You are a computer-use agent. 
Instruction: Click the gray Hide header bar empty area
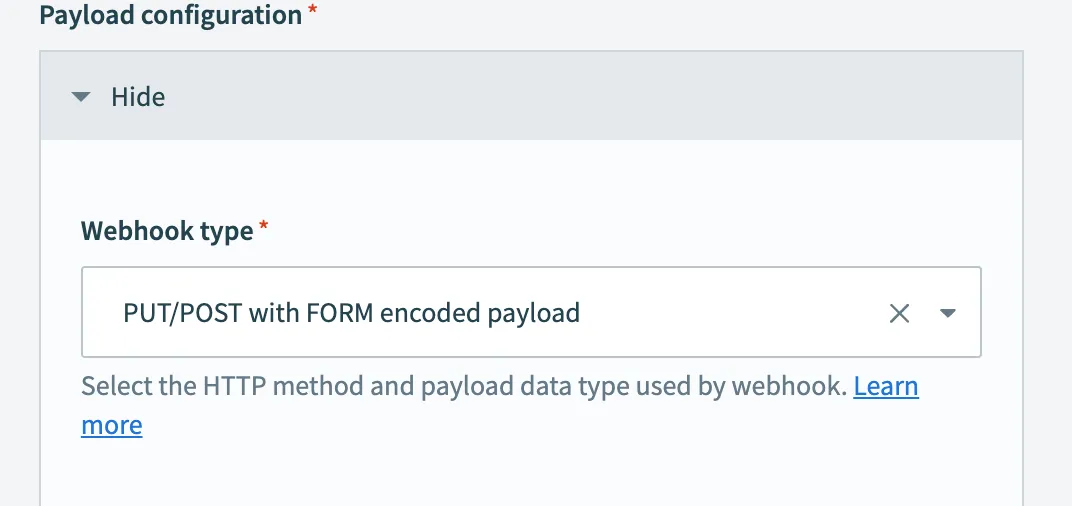click(x=600, y=97)
